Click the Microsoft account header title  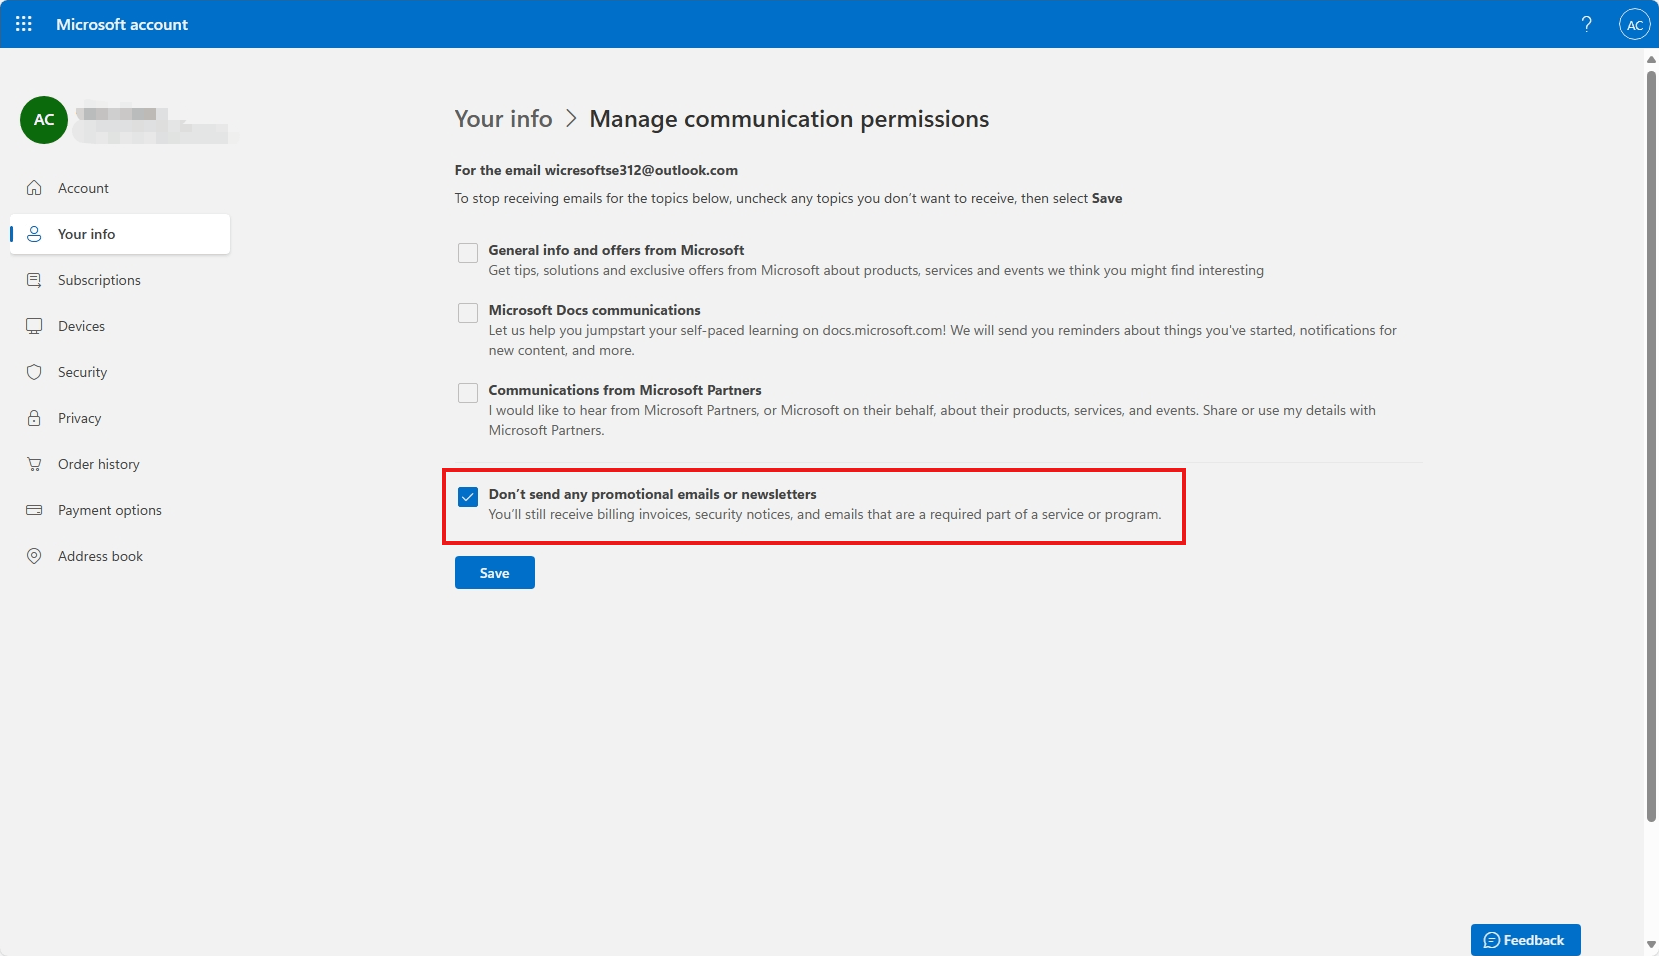pyautogui.click(x=122, y=24)
